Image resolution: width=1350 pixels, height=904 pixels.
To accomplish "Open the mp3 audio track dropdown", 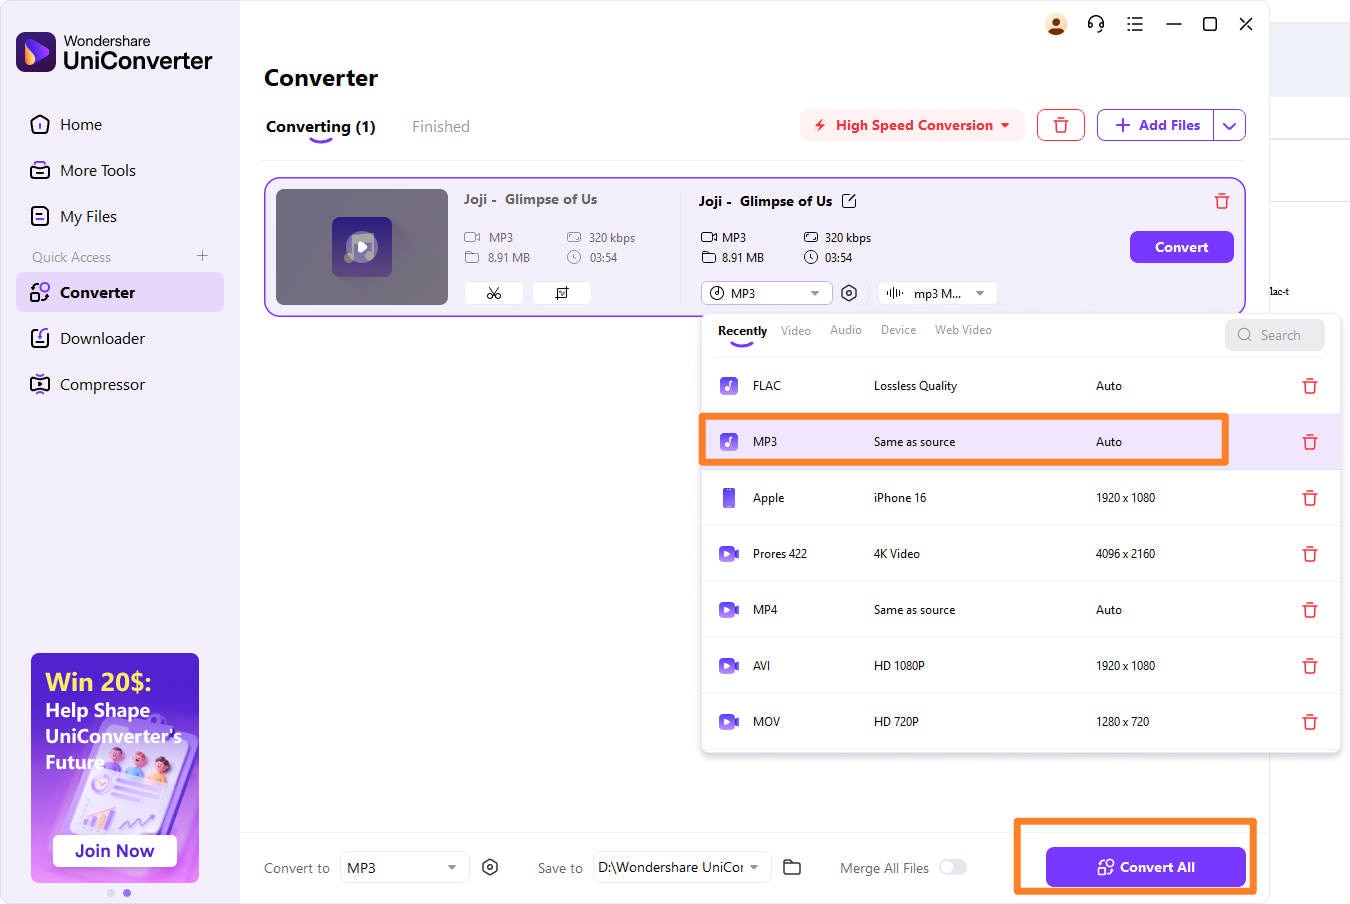I will [x=937, y=293].
